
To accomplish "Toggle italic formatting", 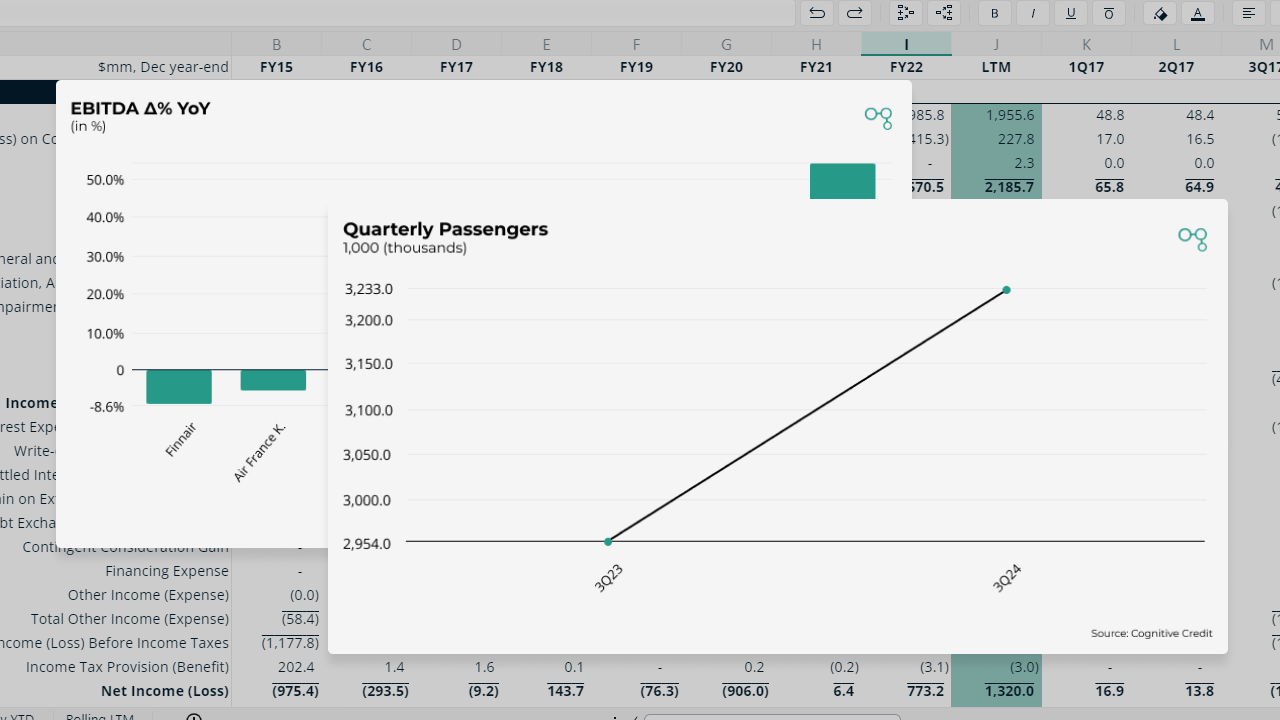I will 1032,13.
